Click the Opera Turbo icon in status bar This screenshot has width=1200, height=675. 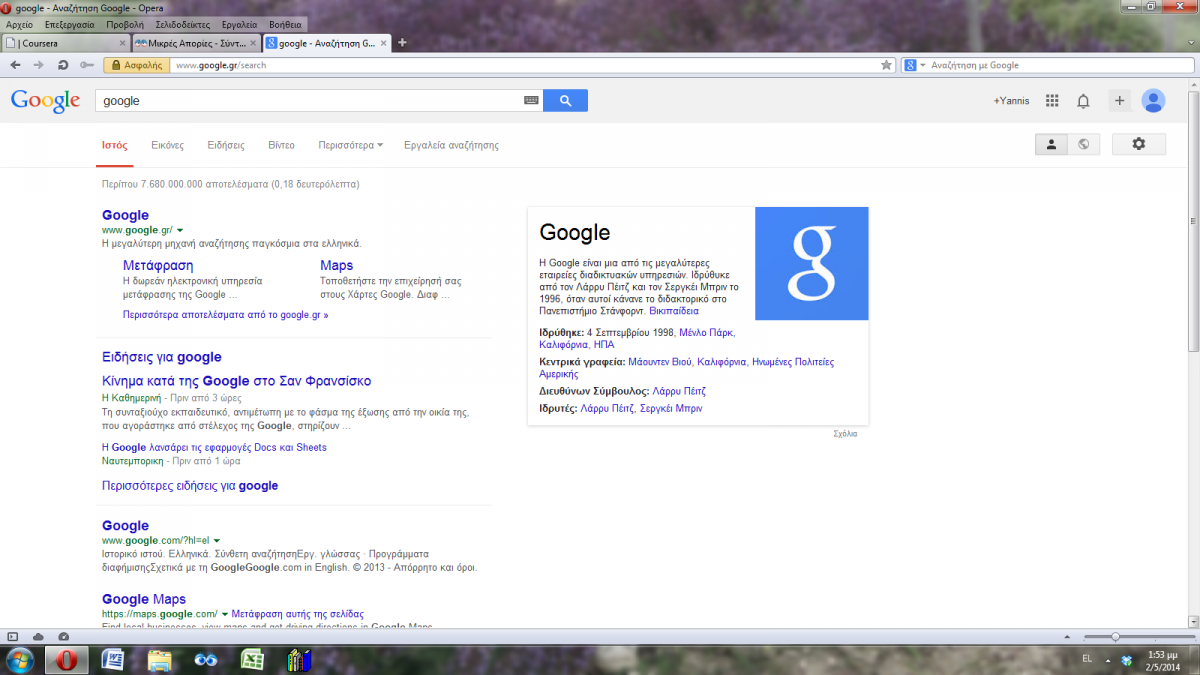[64, 637]
